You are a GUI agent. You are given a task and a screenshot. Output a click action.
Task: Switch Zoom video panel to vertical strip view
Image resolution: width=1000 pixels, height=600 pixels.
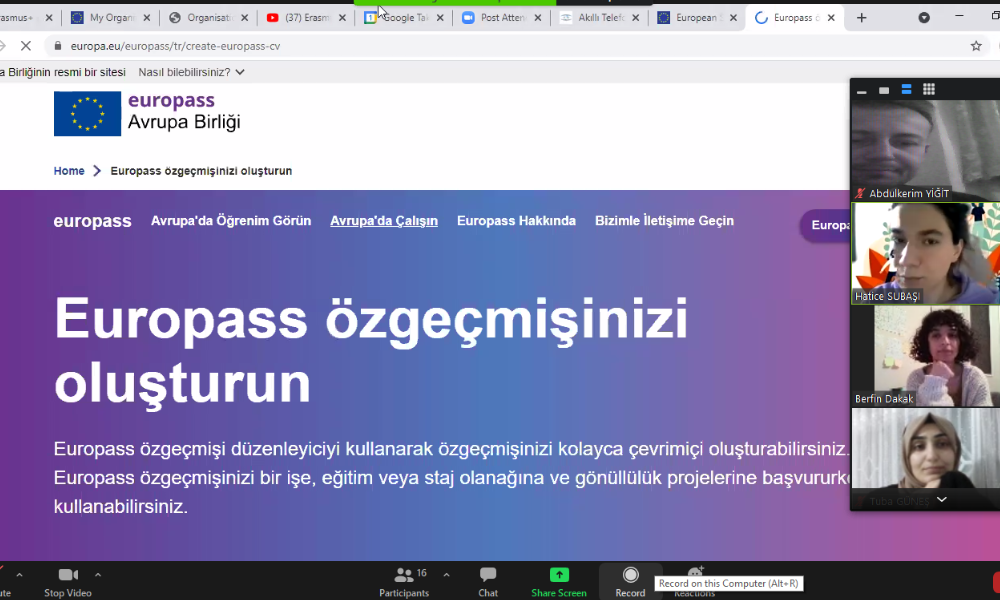tap(906, 89)
